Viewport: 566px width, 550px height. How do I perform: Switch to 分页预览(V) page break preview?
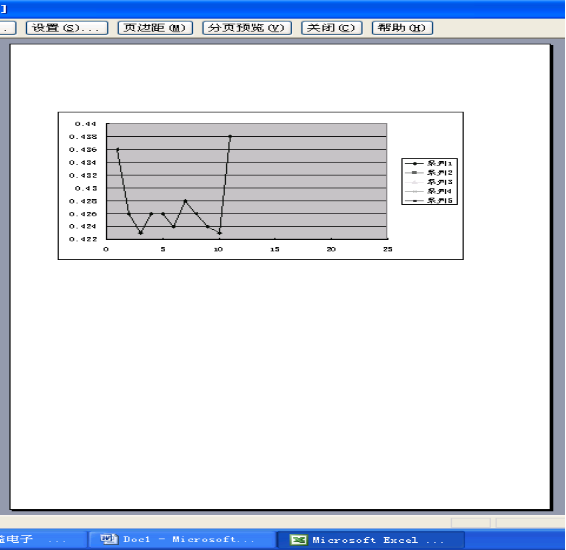247,28
